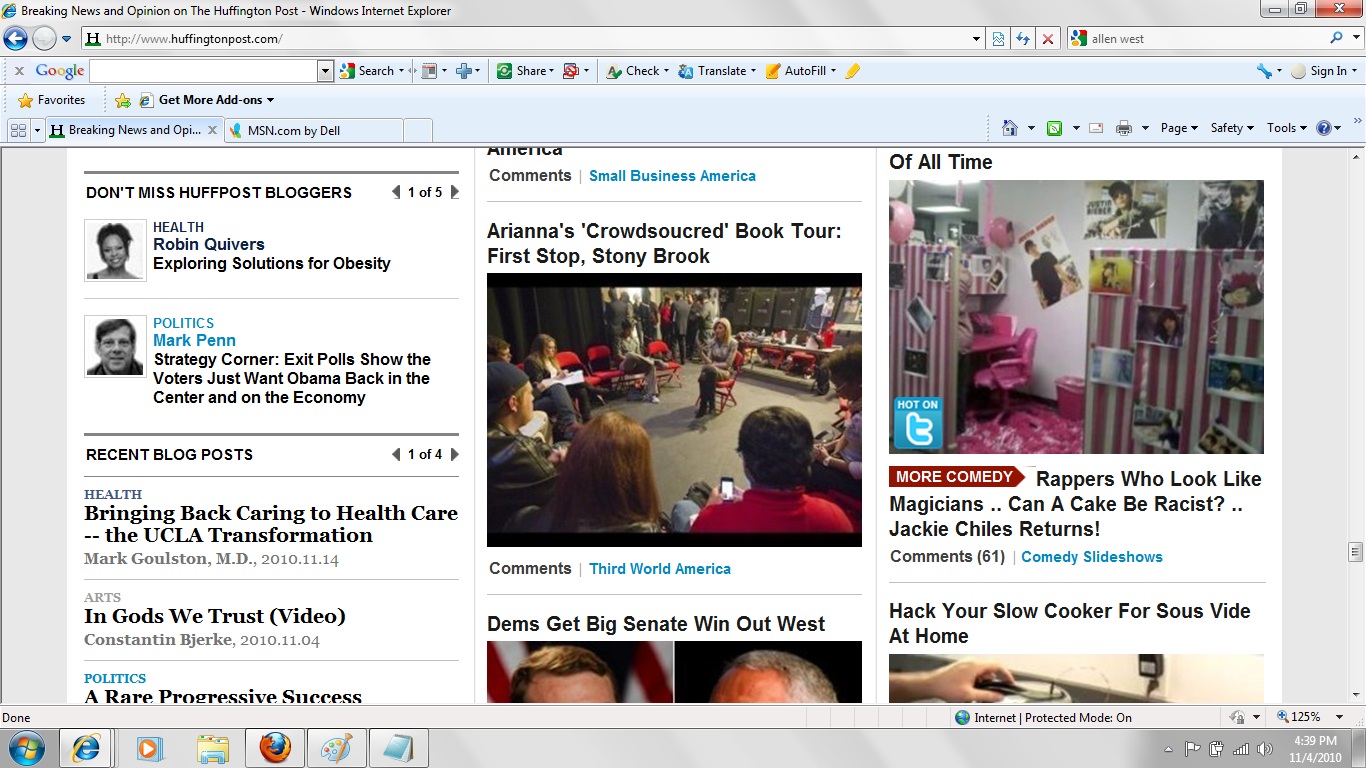Open the recent pages dropdown arrow
This screenshot has width=1366, height=768.
click(x=67, y=39)
